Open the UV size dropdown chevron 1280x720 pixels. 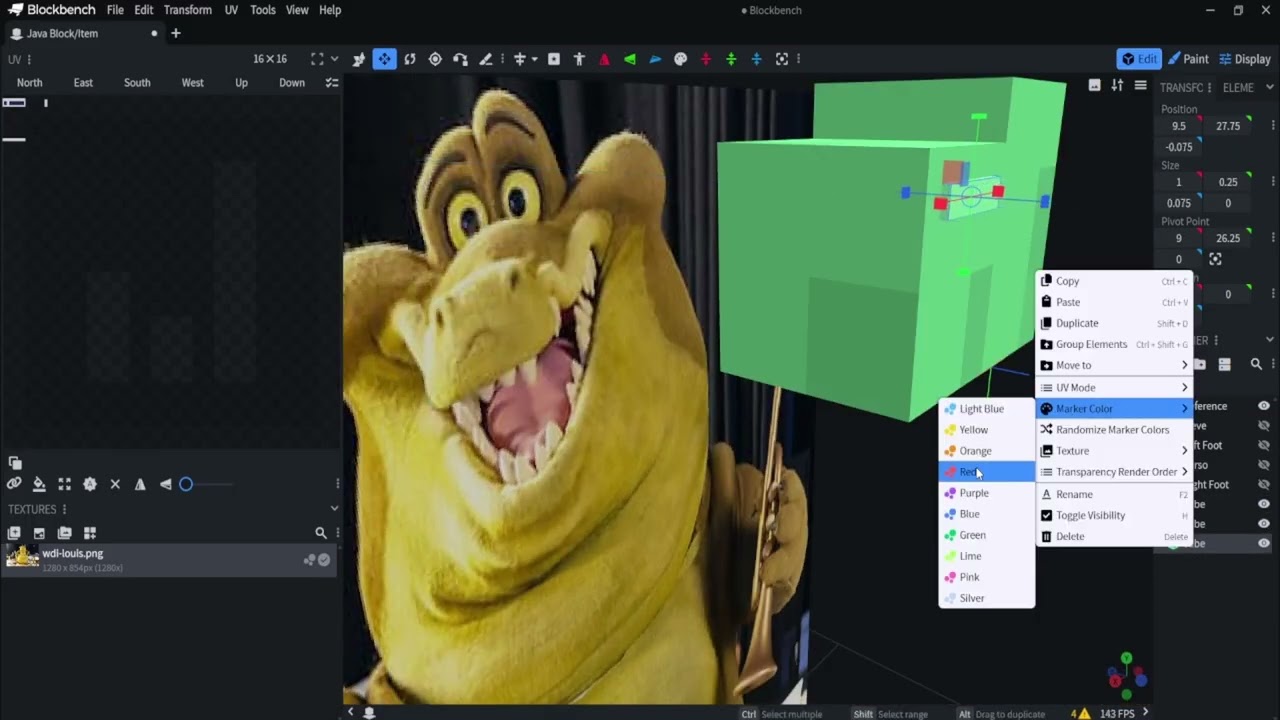[x=334, y=59]
